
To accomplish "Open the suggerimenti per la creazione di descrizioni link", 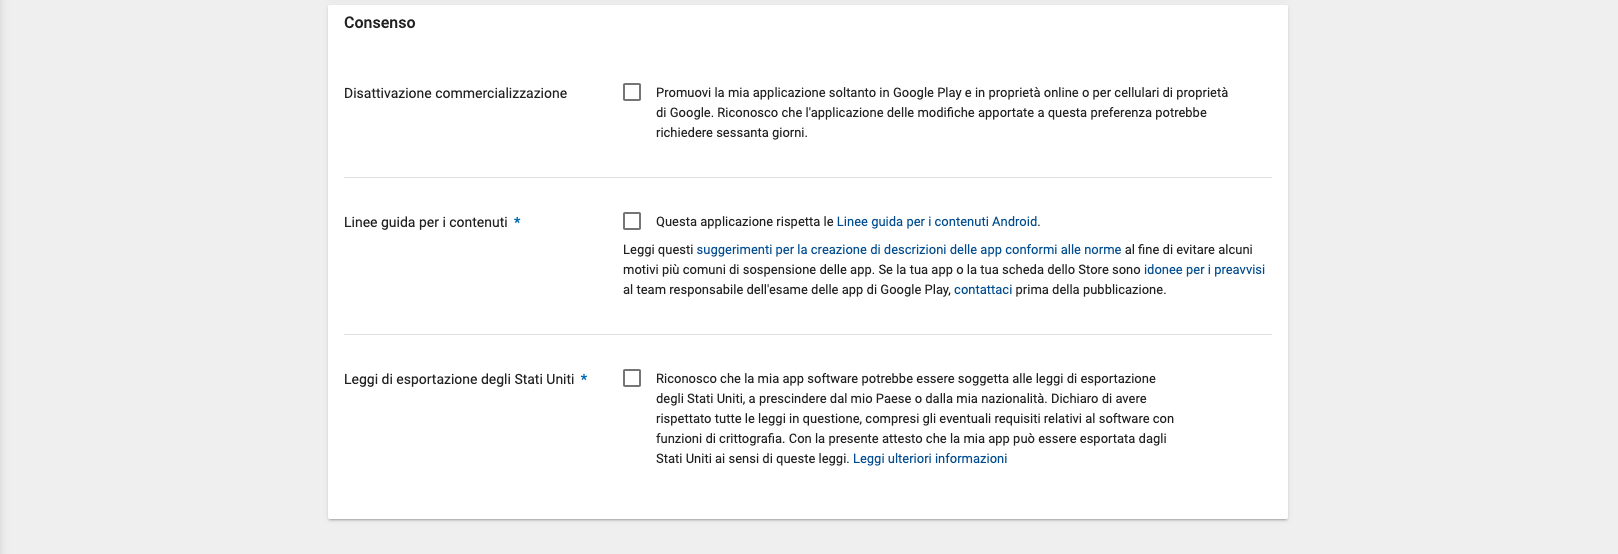I will tap(909, 250).
